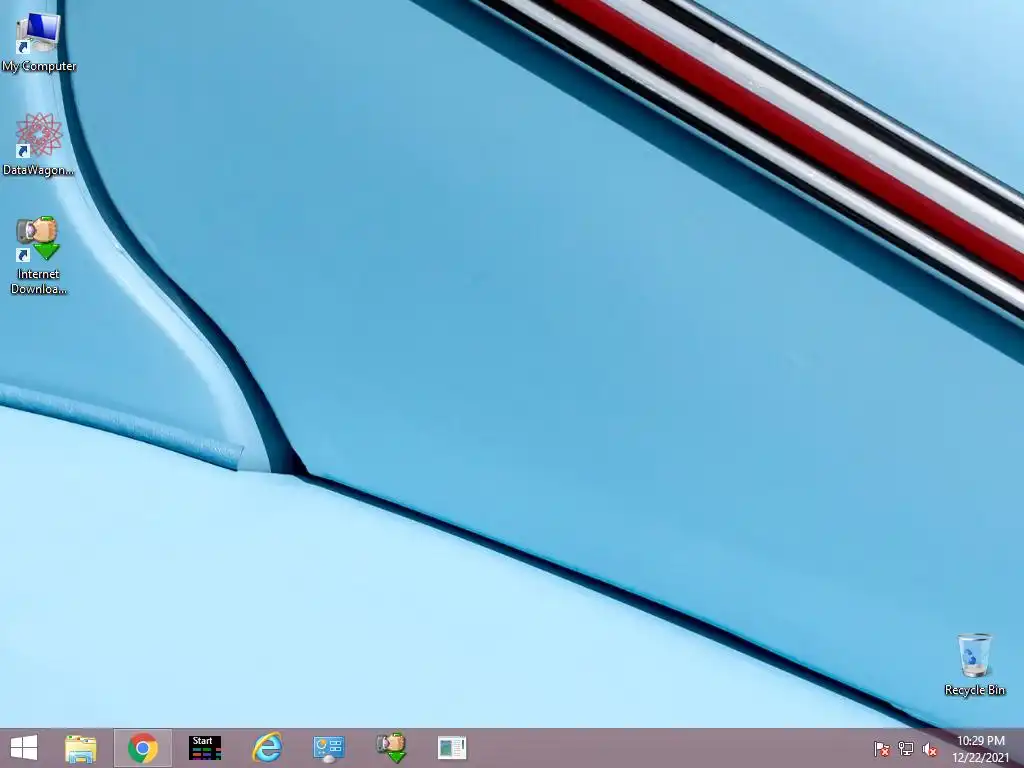Select the Recycle Bin icon
This screenshot has width=1024, height=768.
click(974, 664)
